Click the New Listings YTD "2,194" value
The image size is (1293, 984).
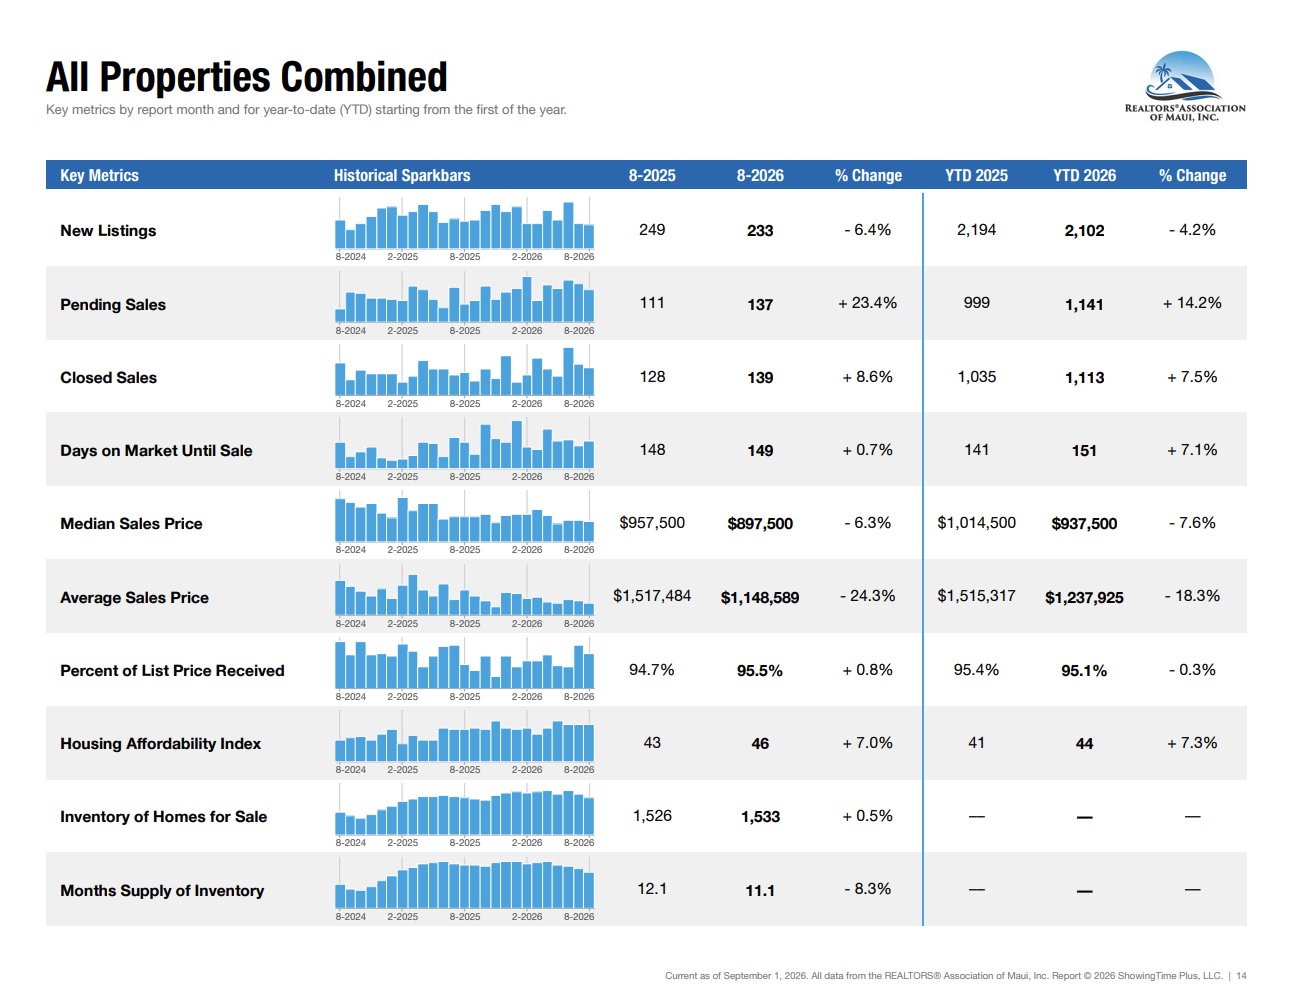[976, 230]
